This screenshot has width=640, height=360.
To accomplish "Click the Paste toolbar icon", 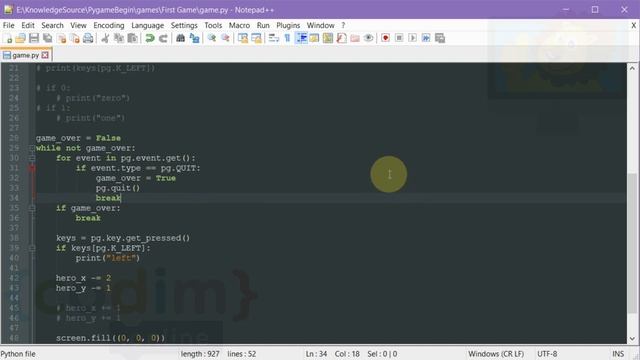I will click(132, 38).
